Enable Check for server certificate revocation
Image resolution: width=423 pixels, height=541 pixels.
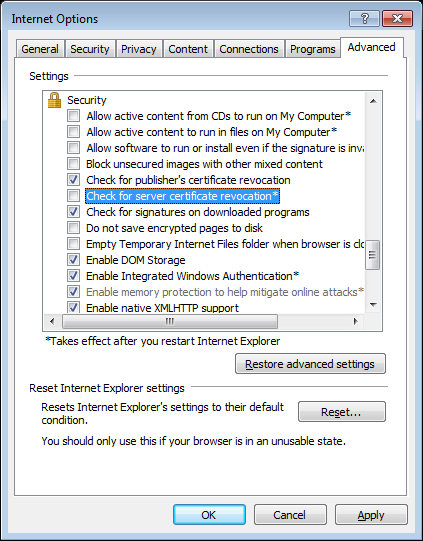pyautogui.click(x=73, y=196)
